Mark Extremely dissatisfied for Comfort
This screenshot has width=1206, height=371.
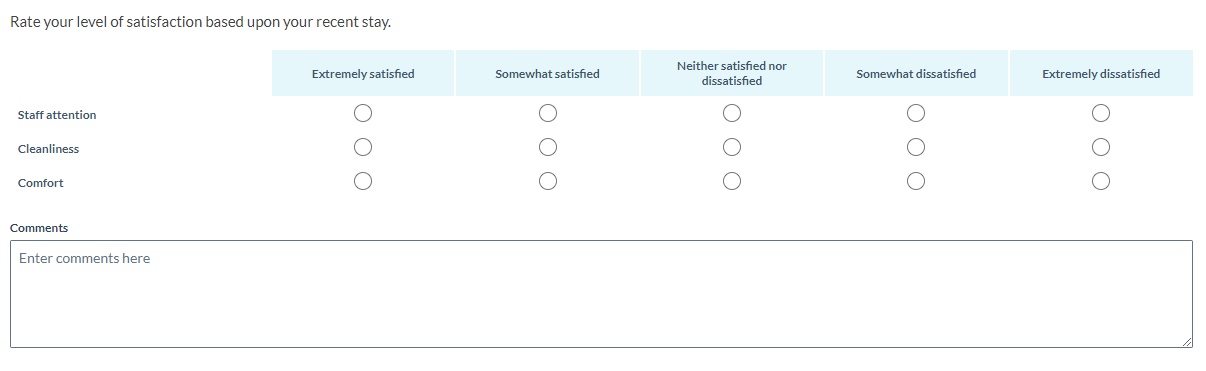[x=1101, y=182]
